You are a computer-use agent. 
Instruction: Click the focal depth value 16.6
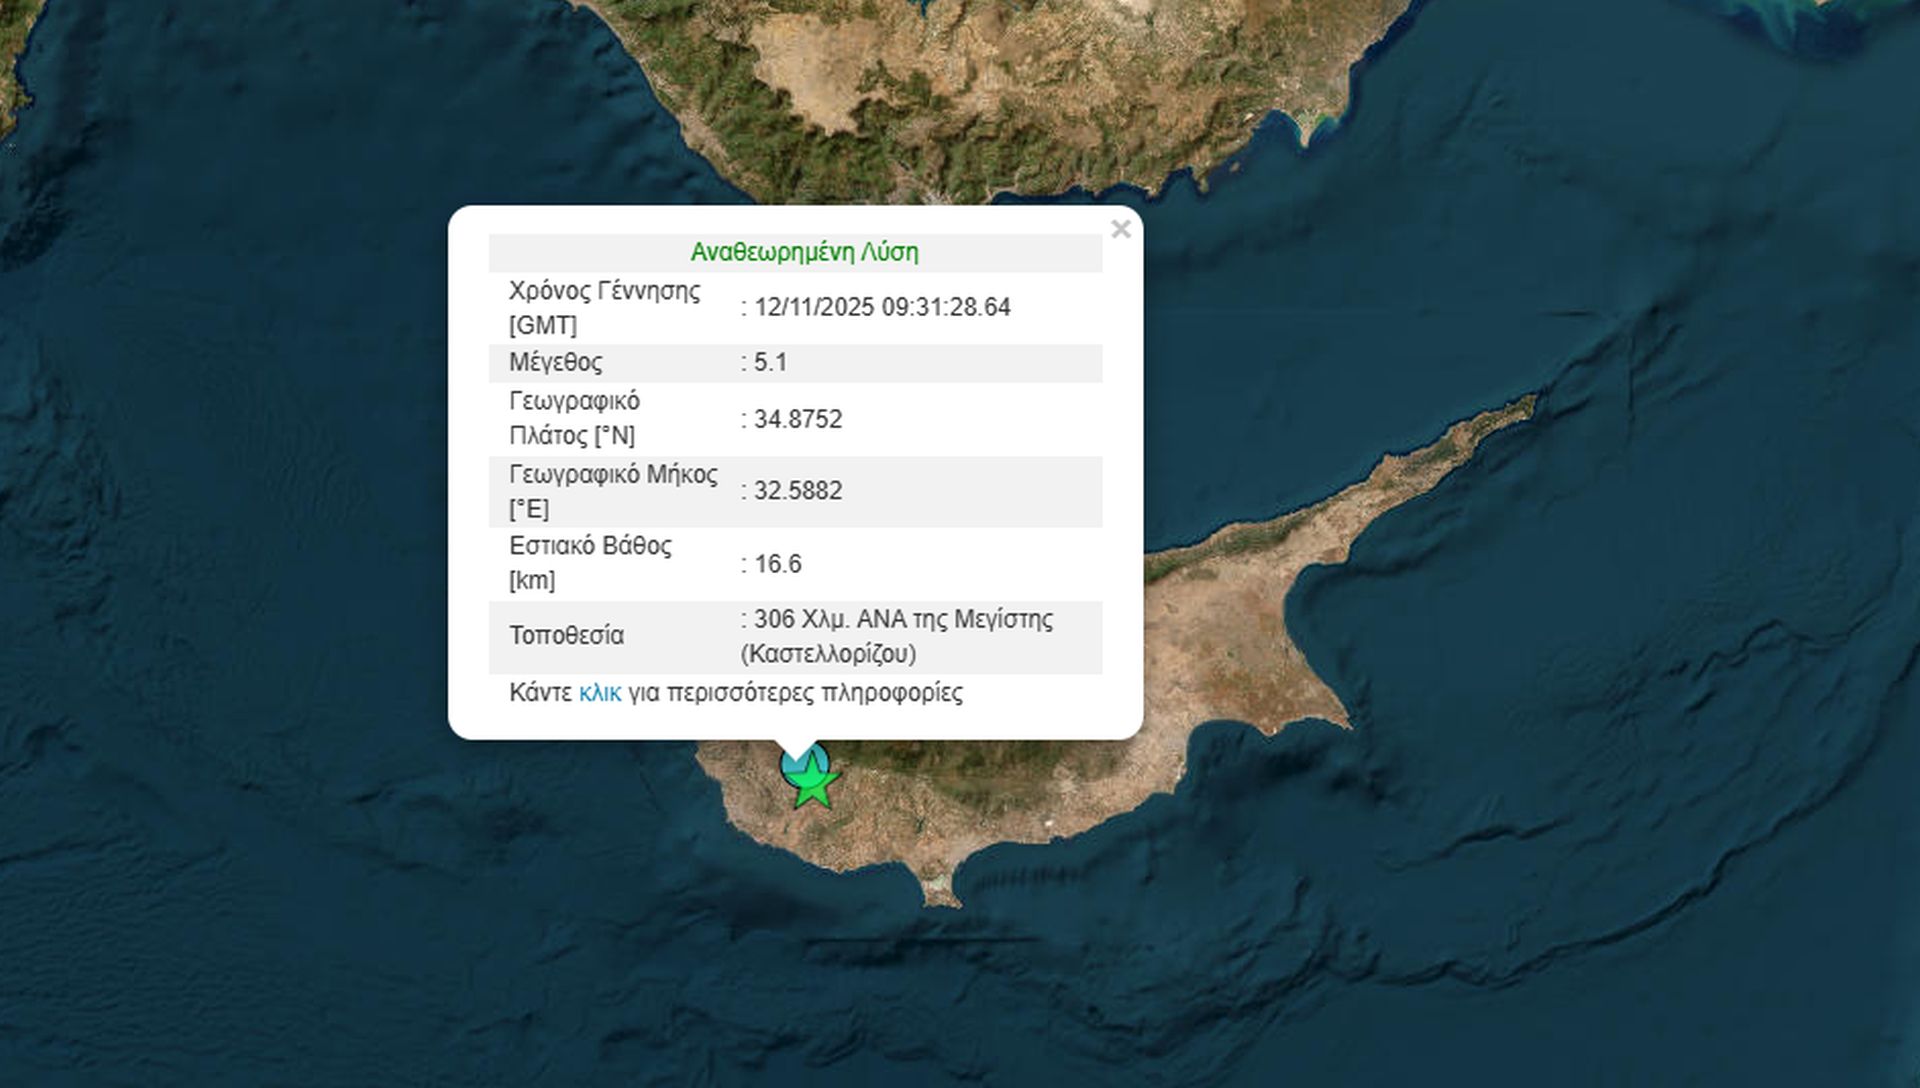[x=777, y=564]
